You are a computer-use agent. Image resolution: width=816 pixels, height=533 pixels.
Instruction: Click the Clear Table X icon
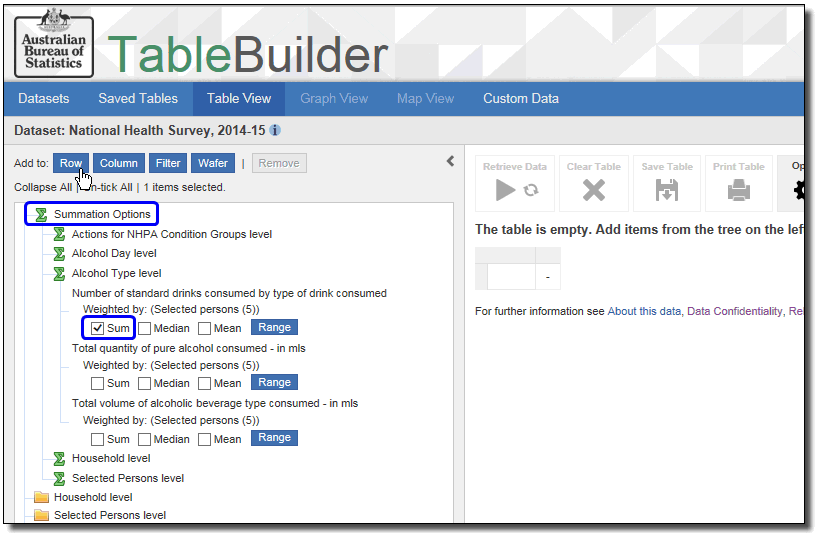pyautogui.click(x=594, y=190)
